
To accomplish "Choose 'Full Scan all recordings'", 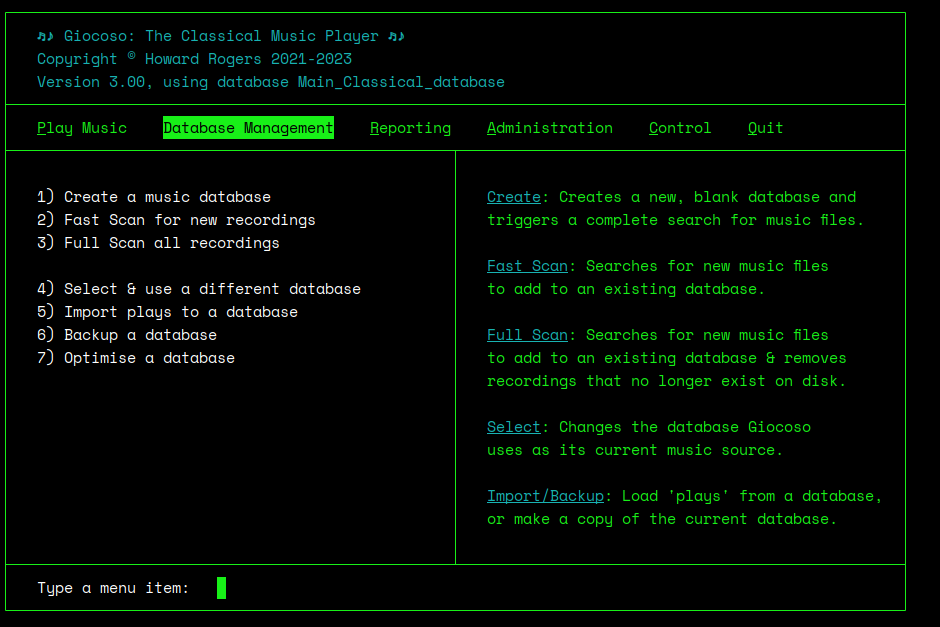I will tap(157, 242).
